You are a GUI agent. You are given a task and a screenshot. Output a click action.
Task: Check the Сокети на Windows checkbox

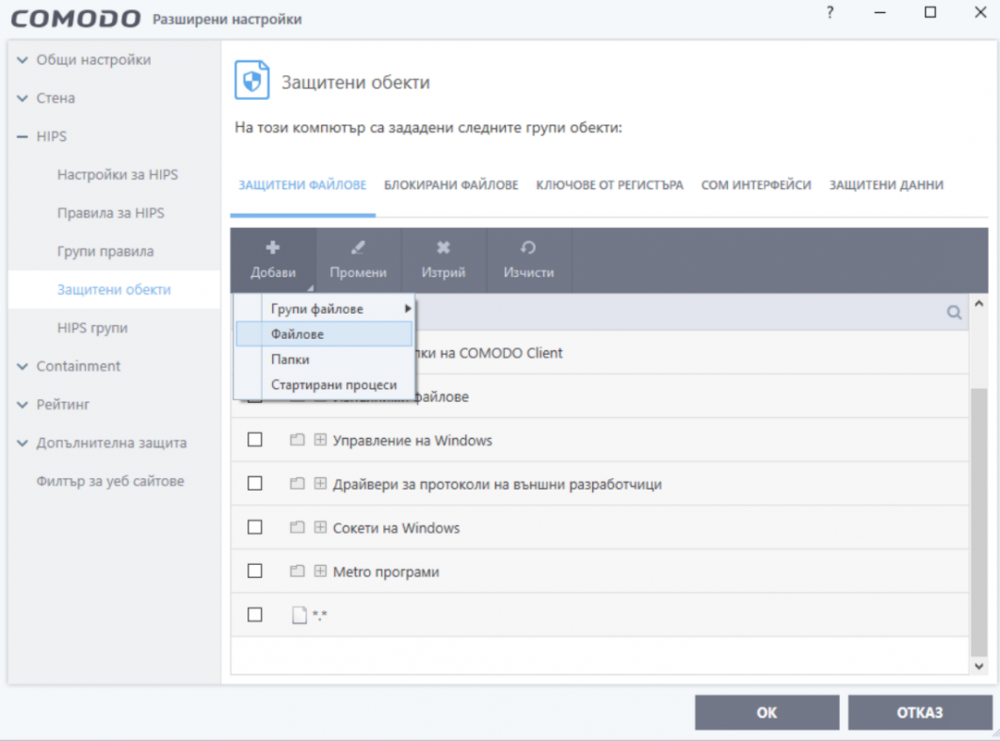(254, 527)
